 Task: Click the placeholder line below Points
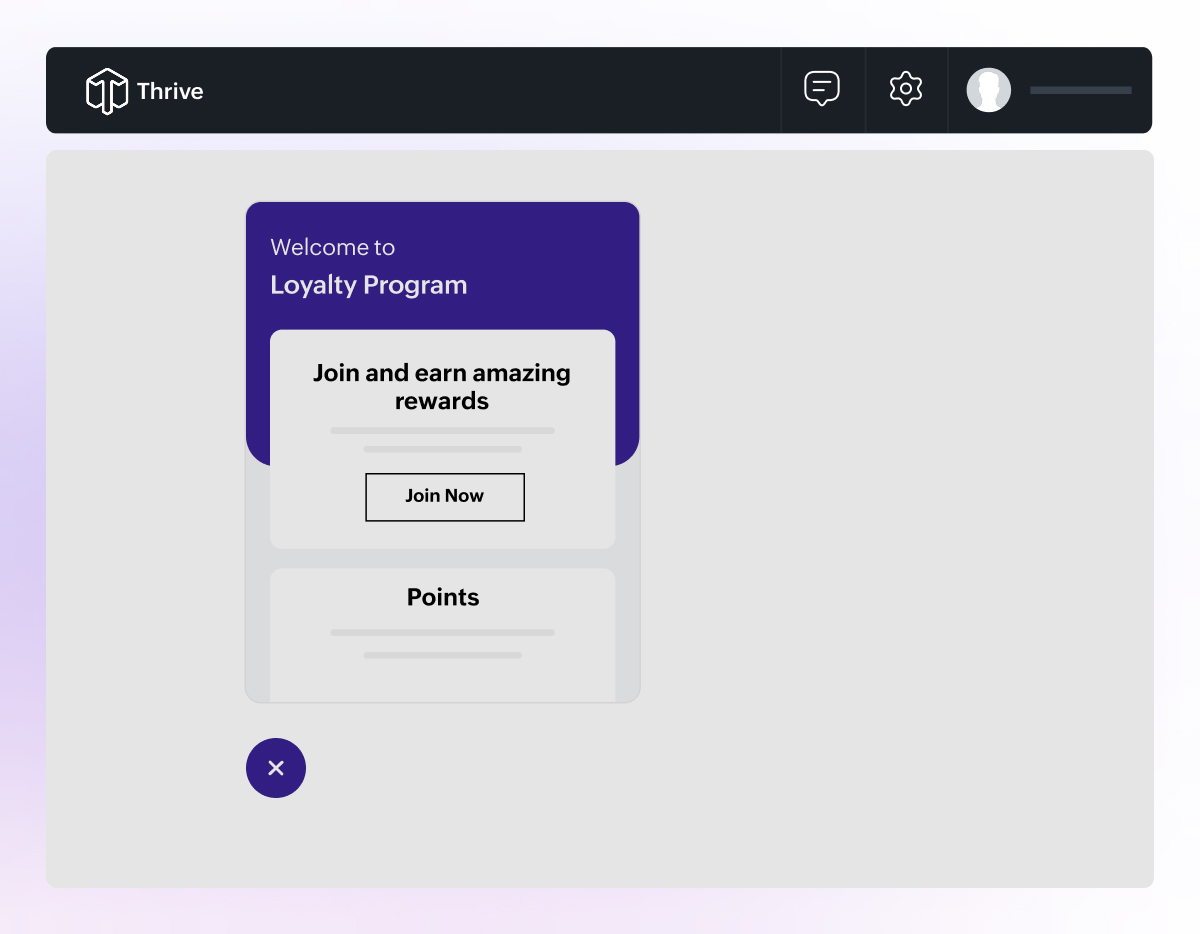tap(442, 633)
